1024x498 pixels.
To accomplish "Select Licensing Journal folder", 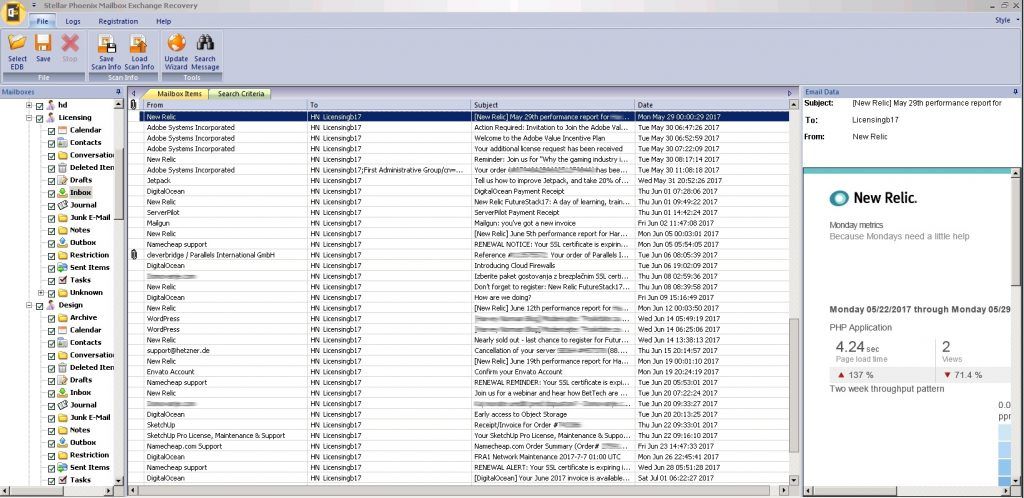I will (83, 205).
